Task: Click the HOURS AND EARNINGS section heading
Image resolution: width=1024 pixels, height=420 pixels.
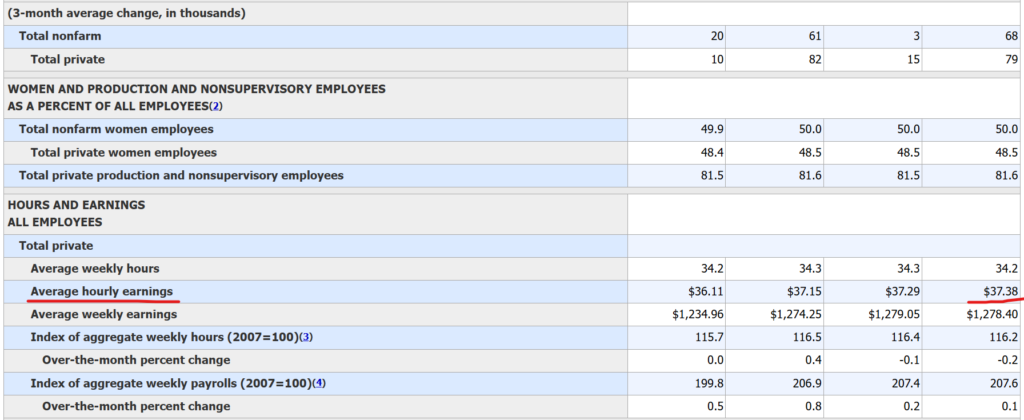Action: [76, 204]
